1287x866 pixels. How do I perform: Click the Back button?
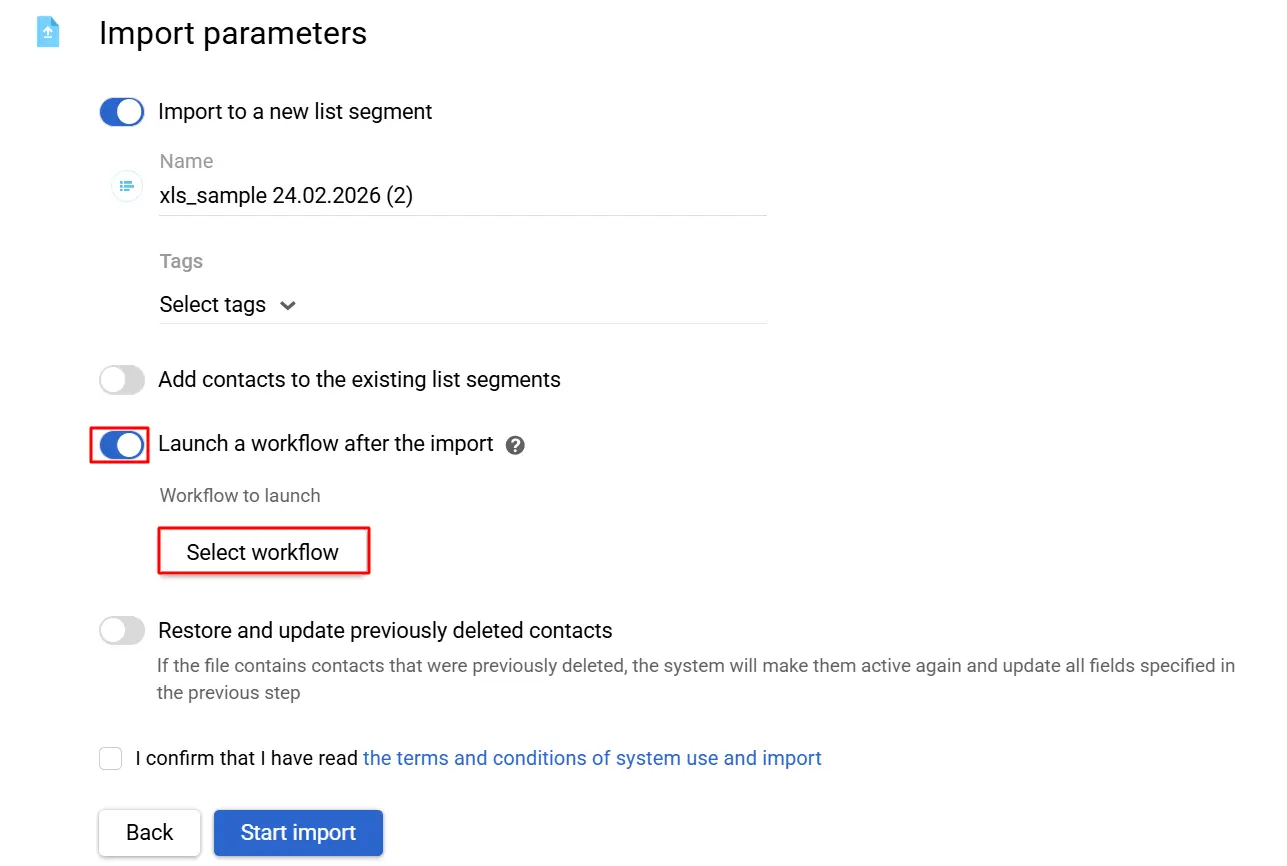click(149, 832)
